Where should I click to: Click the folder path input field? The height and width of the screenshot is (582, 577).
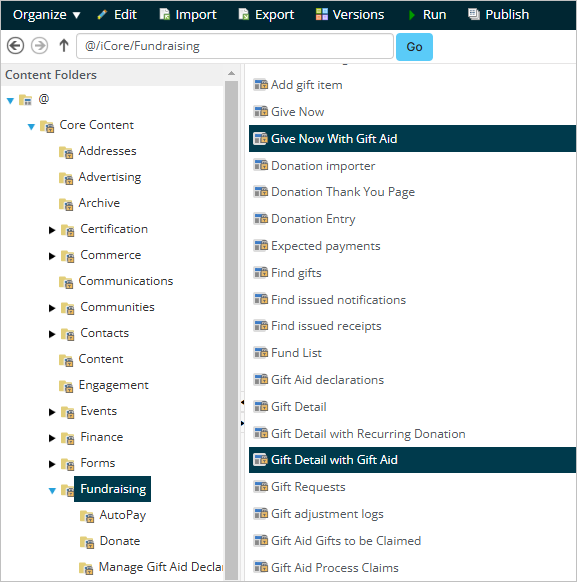[x=235, y=46]
